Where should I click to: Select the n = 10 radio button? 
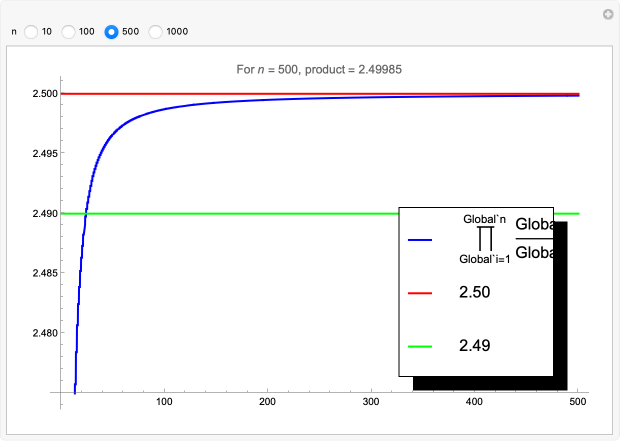pos(31,32)
